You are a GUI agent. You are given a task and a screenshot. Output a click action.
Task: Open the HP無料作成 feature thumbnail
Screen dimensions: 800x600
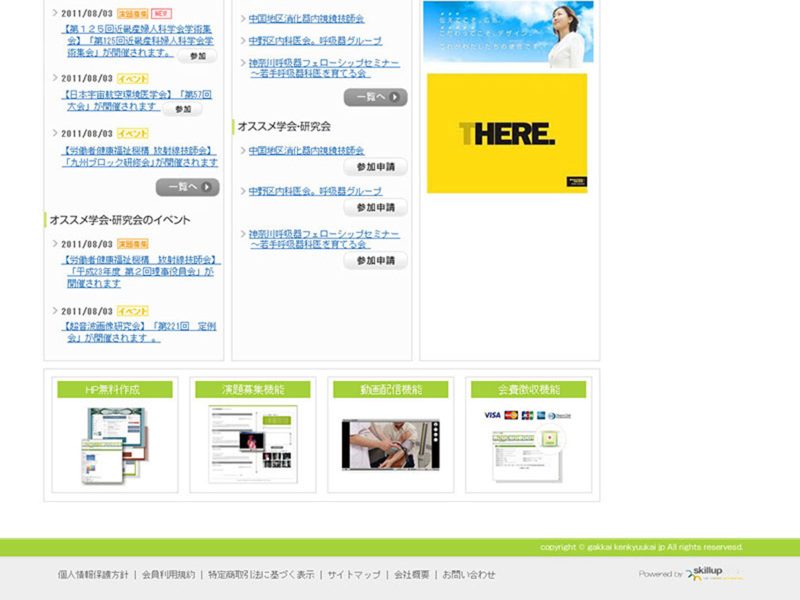point(113,444)
